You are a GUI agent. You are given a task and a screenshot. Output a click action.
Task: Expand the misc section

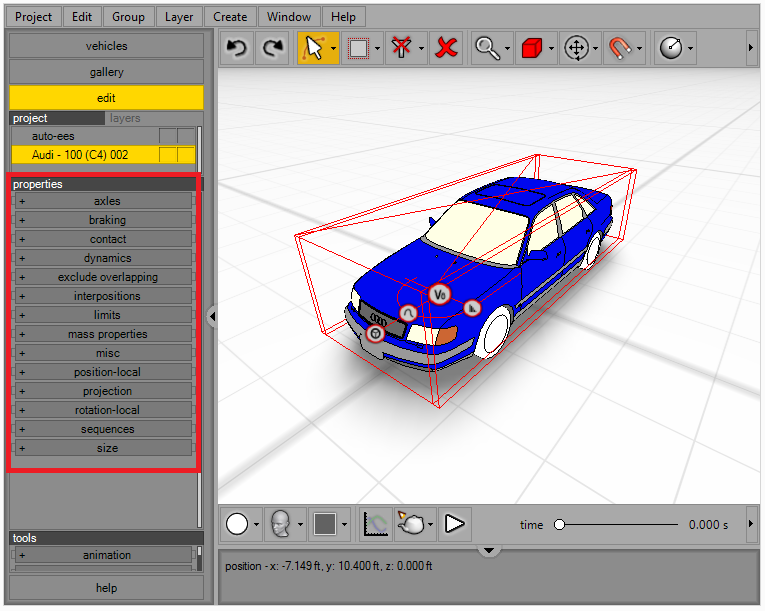click(103, 353)
